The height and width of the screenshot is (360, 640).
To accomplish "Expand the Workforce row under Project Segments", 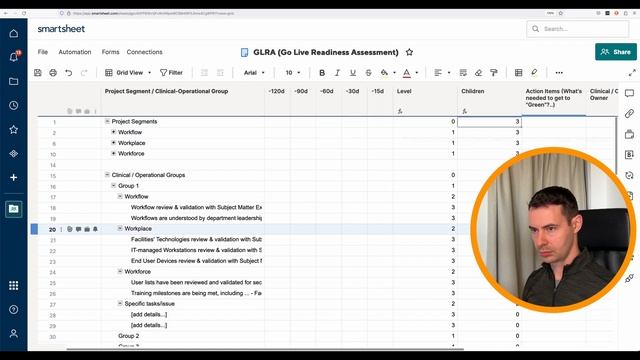I will [x=113, y=153].
